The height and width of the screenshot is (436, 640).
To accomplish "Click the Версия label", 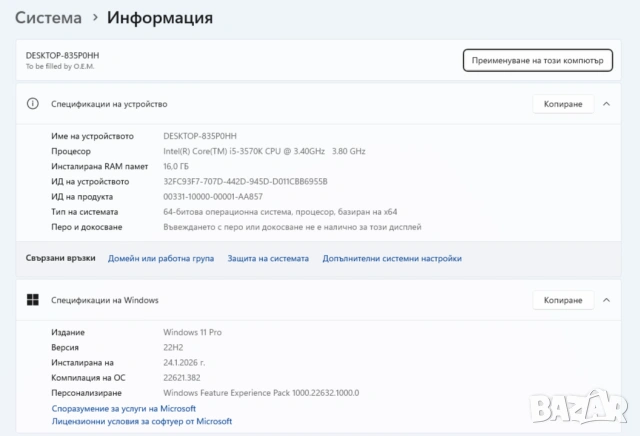I will 65,347.
